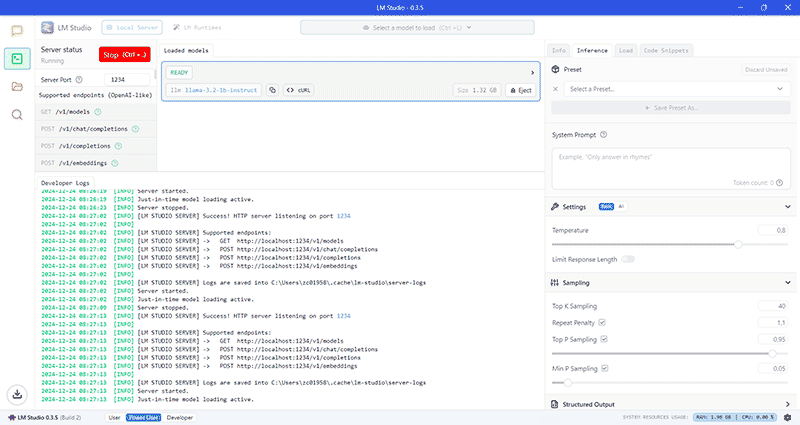The image size is (800, 425).
Task: Open the Chat section in the sidebar
Action: (x=17, y=31)
